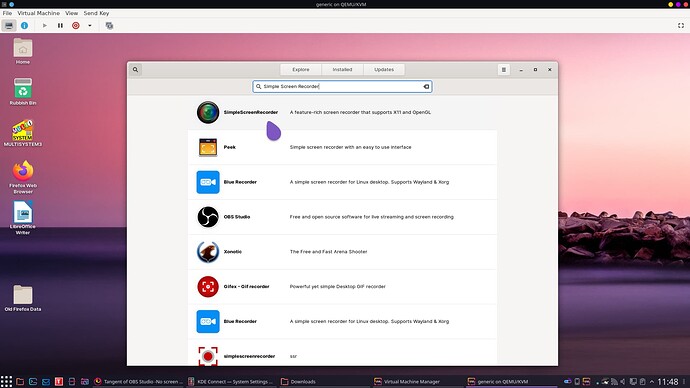Click the second Blue Recorder app icon
Viewport: 690px width, 388px height.
[x=208, y=321]
